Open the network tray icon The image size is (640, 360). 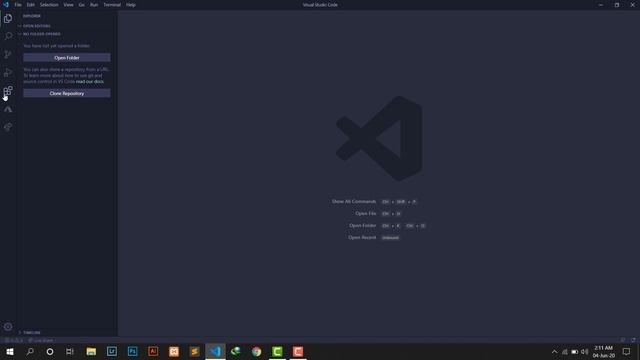(565, 352)
